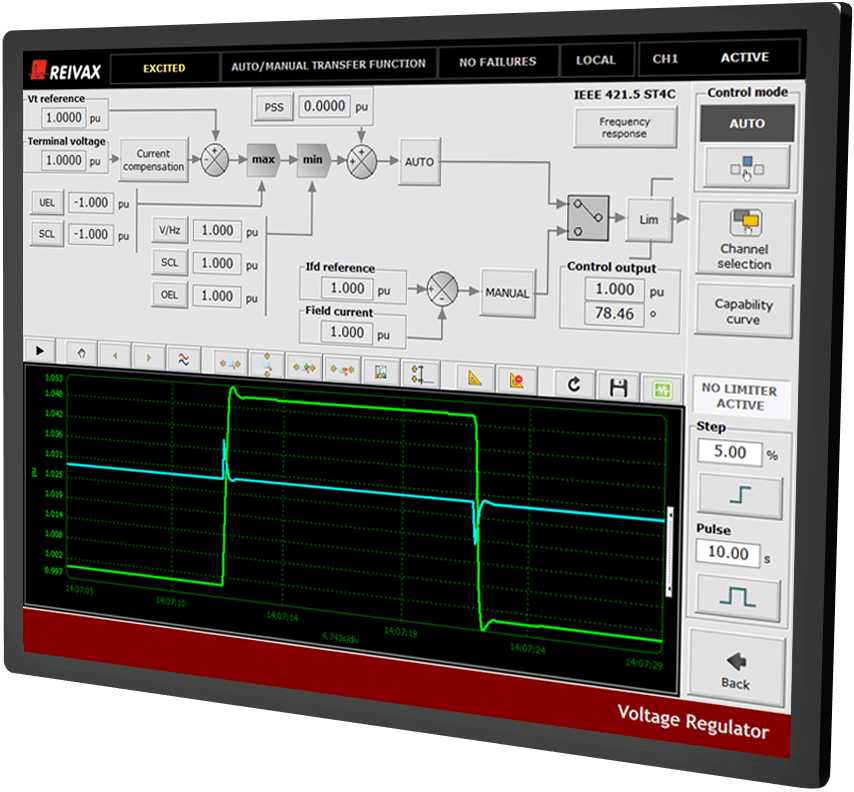Image resolution: width=854 pixels, height=792 pixels.
Task: Click the vertical zoom magnifier icon
Action: (x=267, y=365)
